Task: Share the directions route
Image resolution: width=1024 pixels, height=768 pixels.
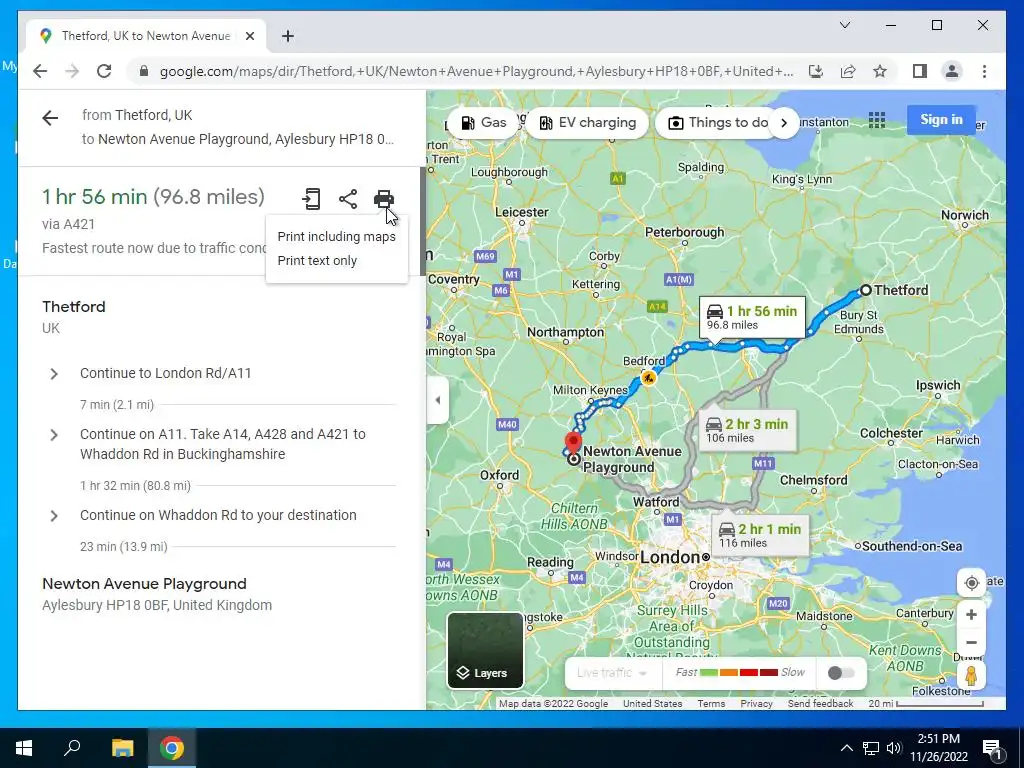Action: pos(347,199)
